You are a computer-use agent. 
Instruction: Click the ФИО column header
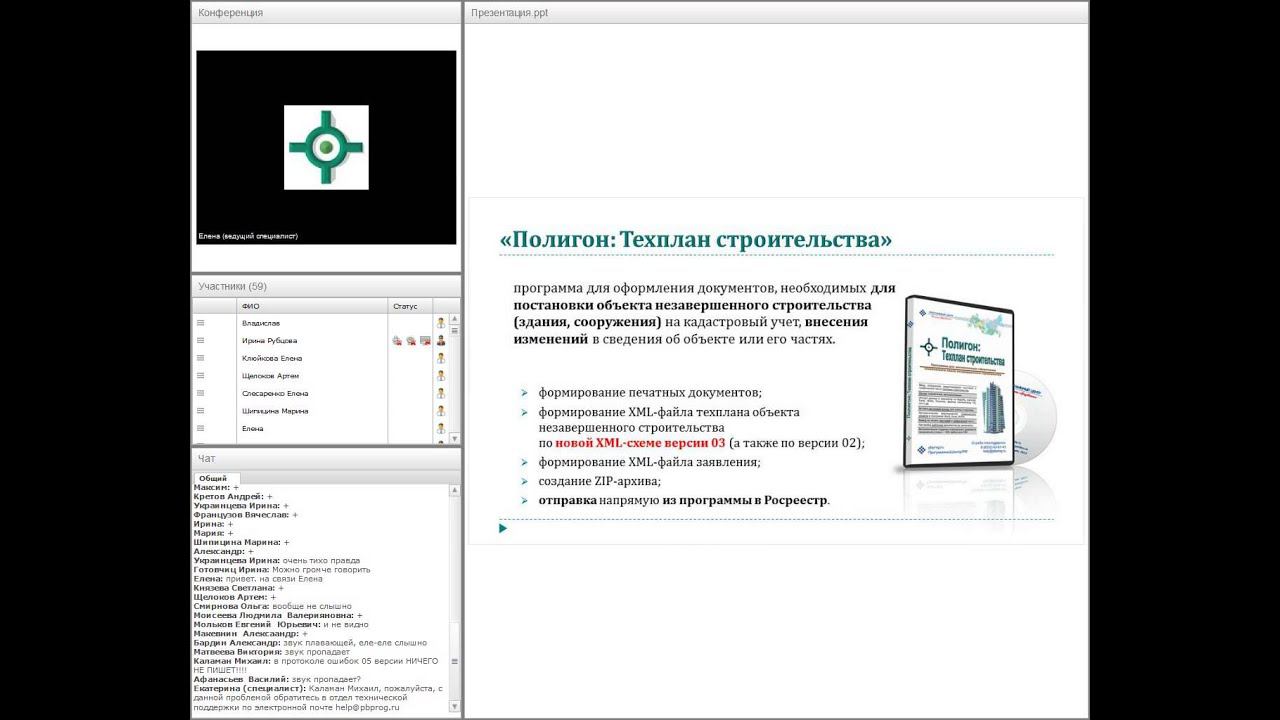point(312,306)
